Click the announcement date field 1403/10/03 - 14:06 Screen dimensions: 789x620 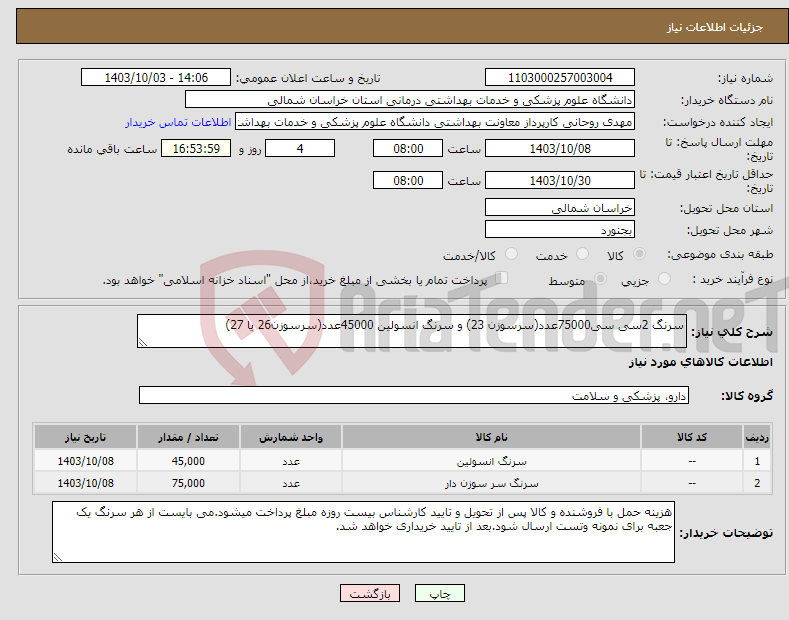pyautogui.click(x=156, y=78)
